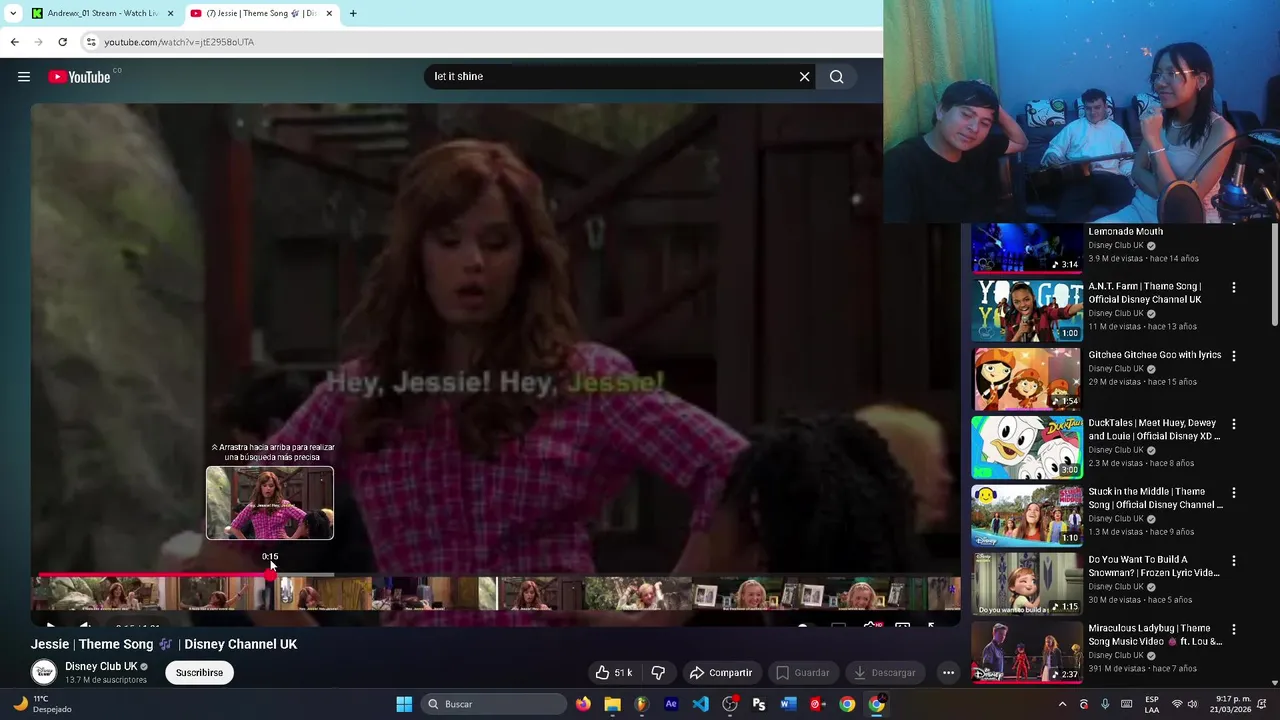Open File Explorer from the taskbar
The width and height of the screenshot is (1280, 720).
(x=612, y=704)
